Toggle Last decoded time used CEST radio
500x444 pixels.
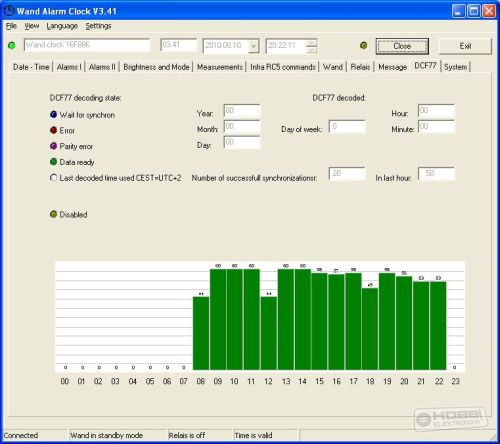[x=53, y=178]
